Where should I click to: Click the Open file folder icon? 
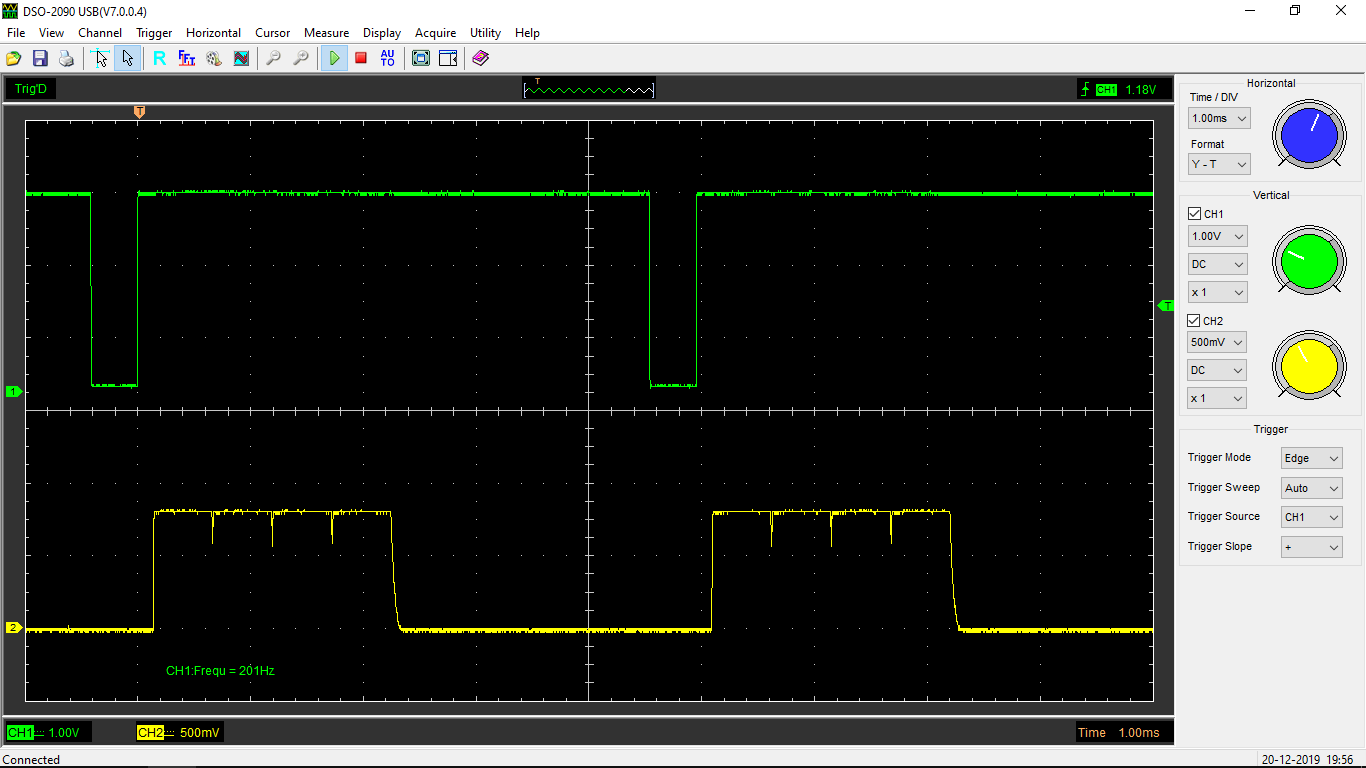click(14, 59)
